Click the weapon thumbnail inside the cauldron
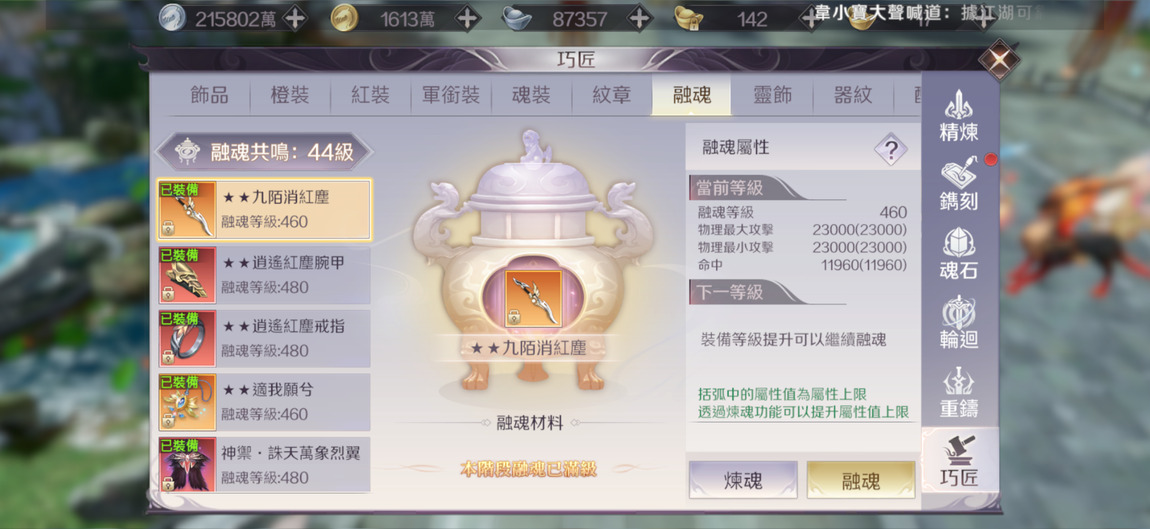 (533, 298)
